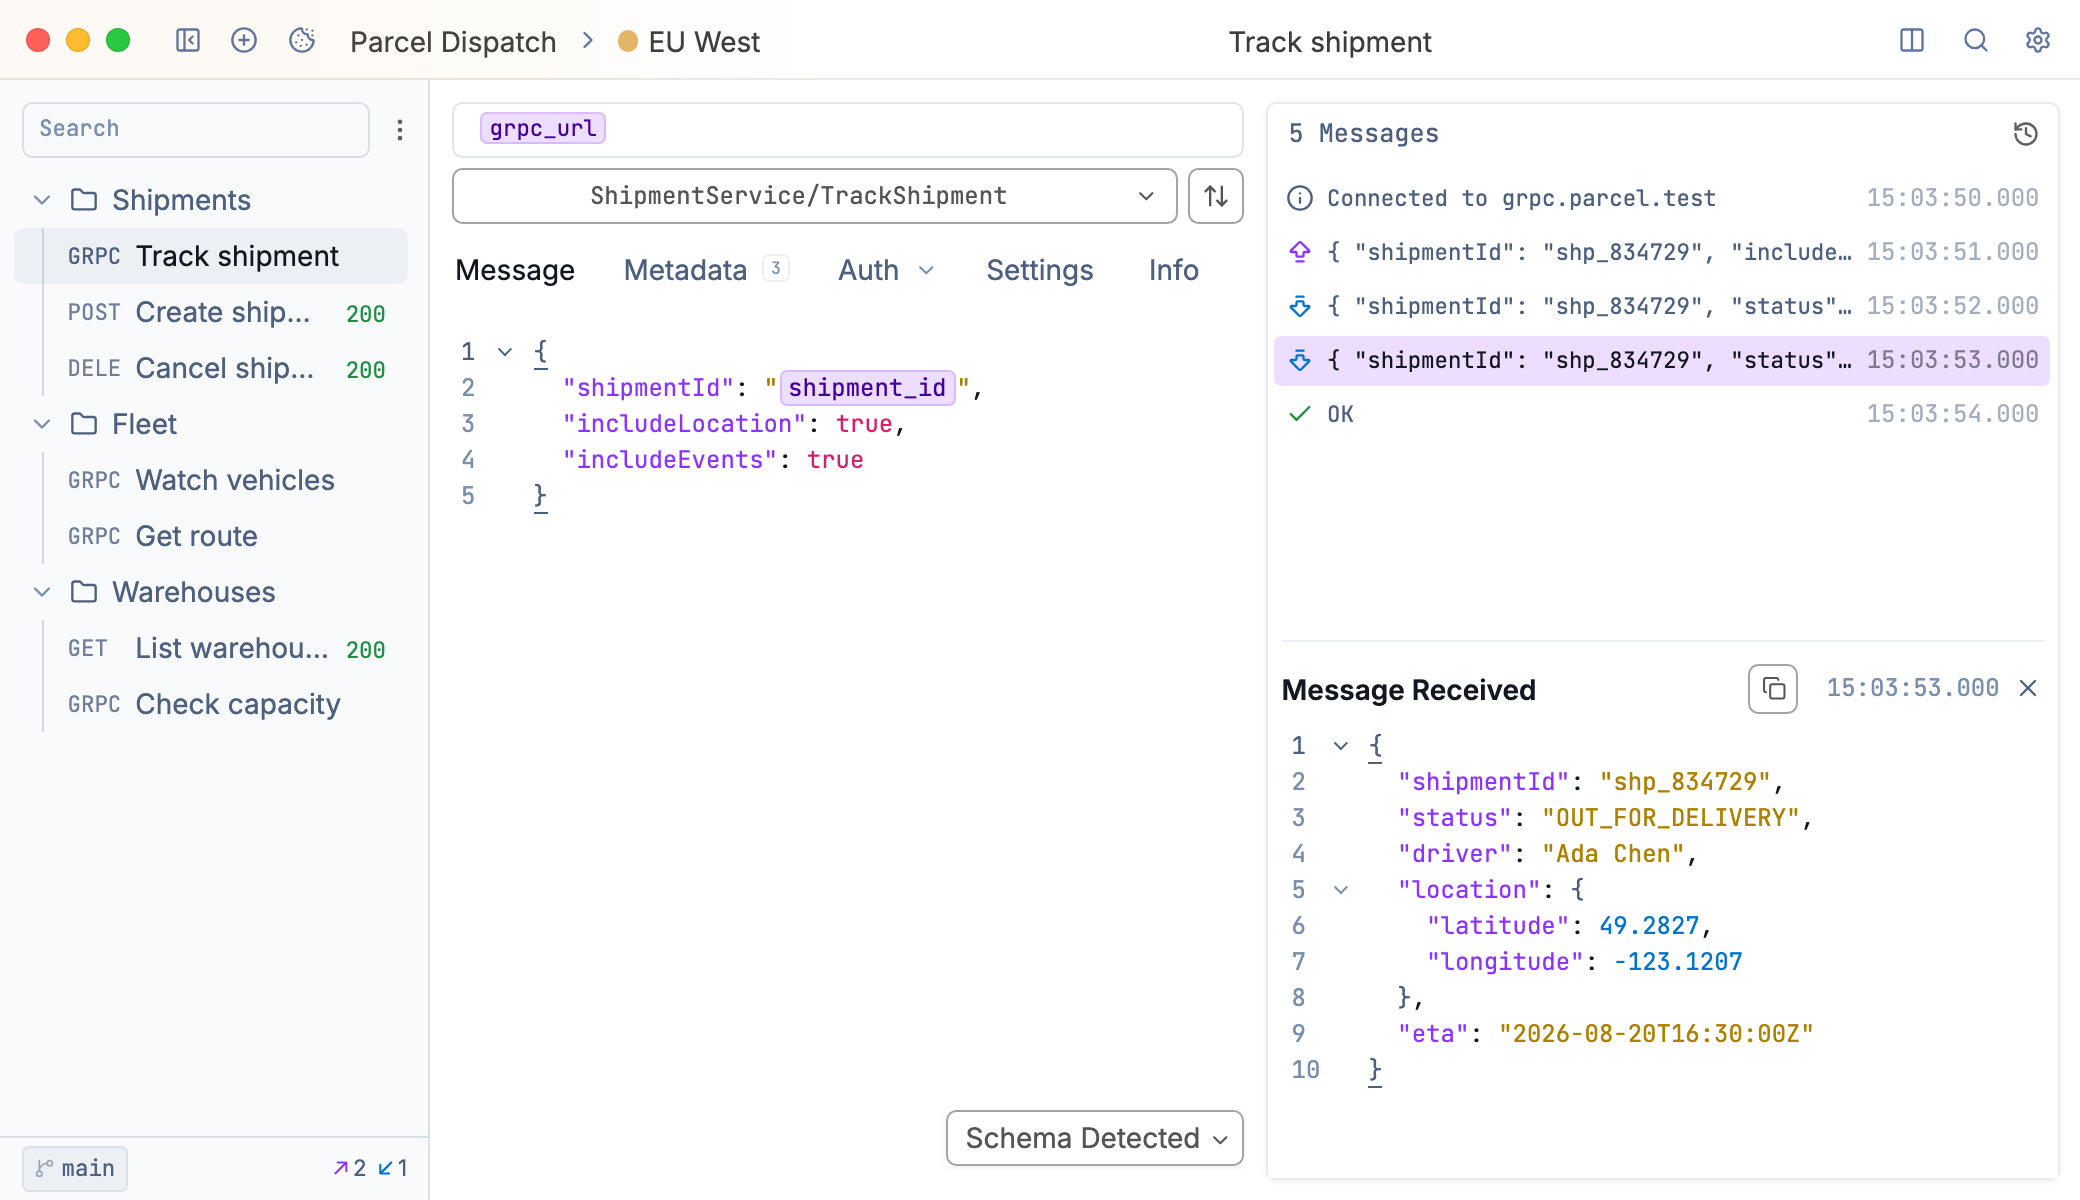2080x1200 pixels.
Task: Open the sidebar three-dot menu
Action: click(400, 130)
